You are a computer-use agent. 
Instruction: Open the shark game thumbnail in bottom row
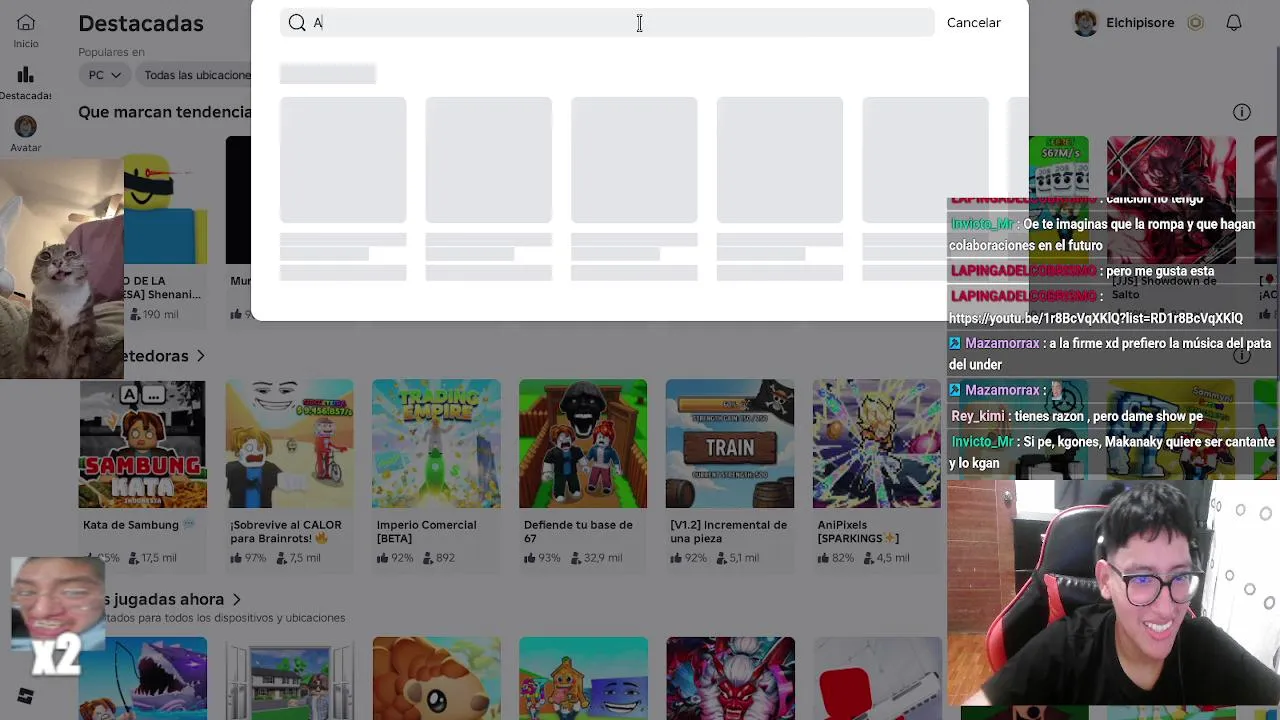[143, 679]
